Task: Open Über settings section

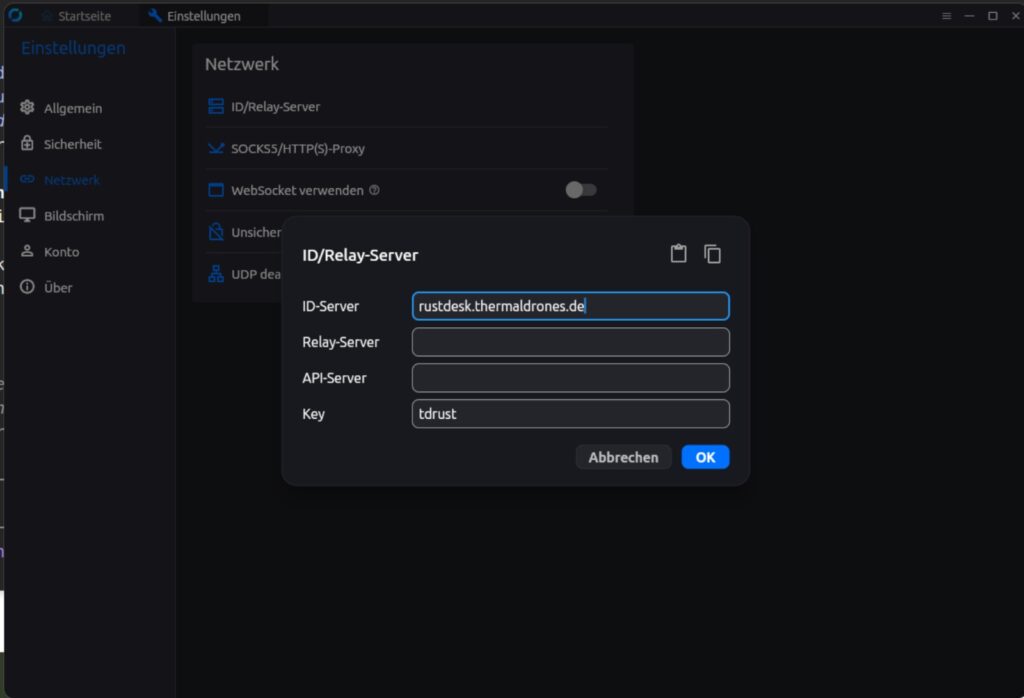Action: coord(60,287)
